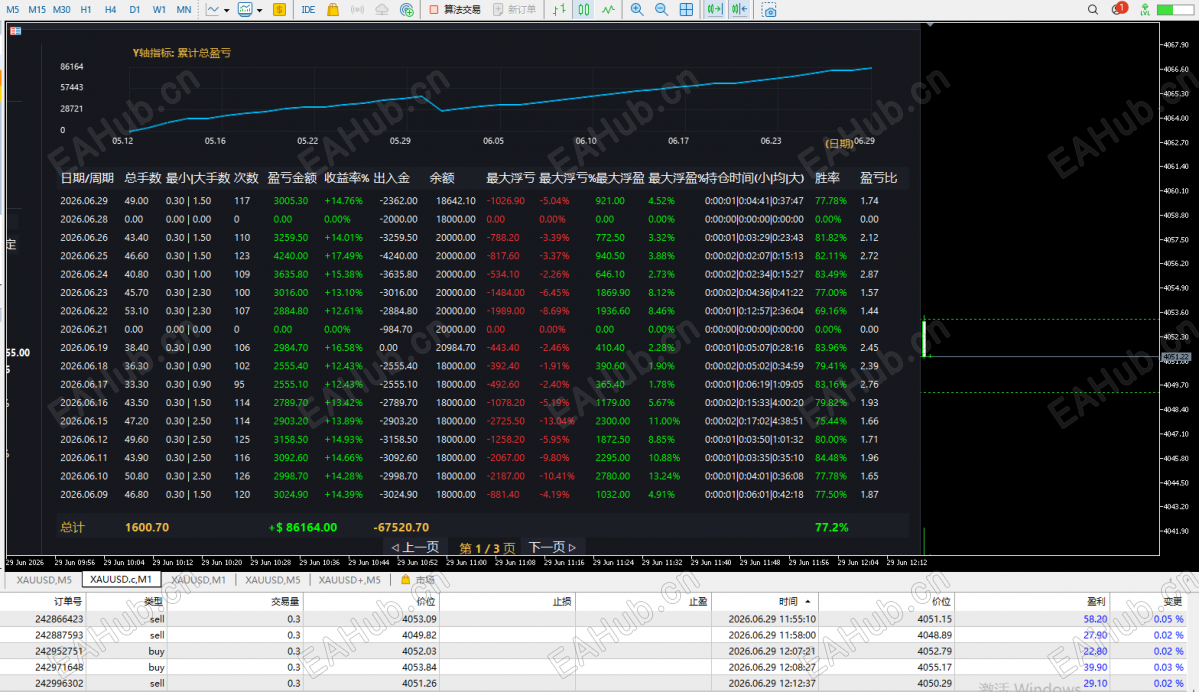Select the MN monthly timeframe
Viewport: 1199px width, 692px height.
pyautogui.click(x=184, y=10)
